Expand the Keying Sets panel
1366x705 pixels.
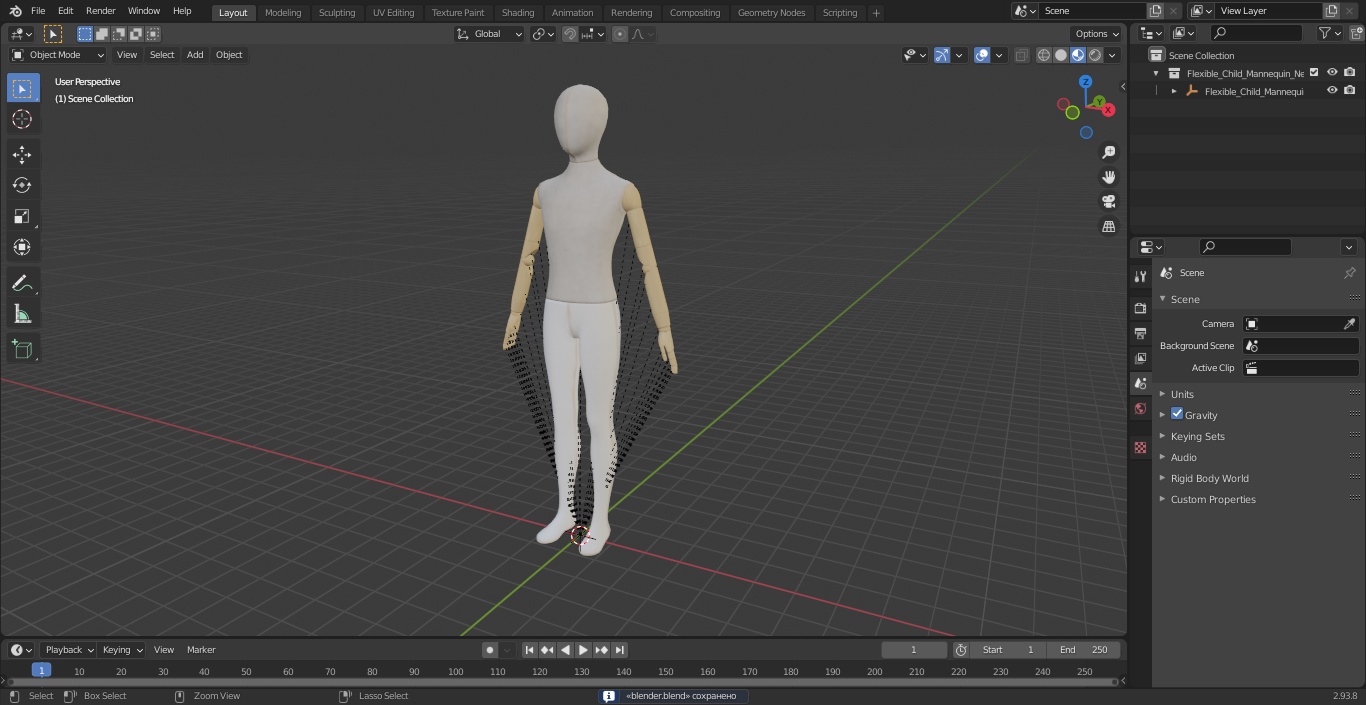(x=1197, y=436)
